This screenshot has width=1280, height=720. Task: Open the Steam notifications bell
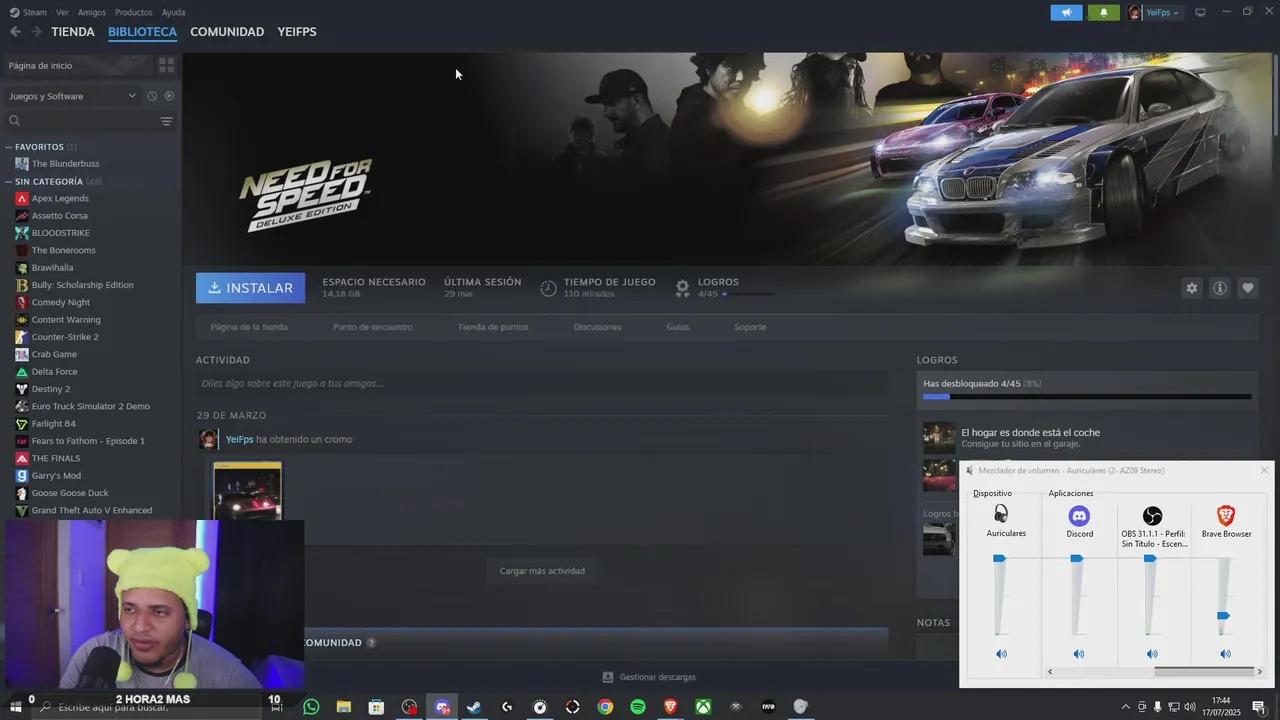tap(1103, 12)
